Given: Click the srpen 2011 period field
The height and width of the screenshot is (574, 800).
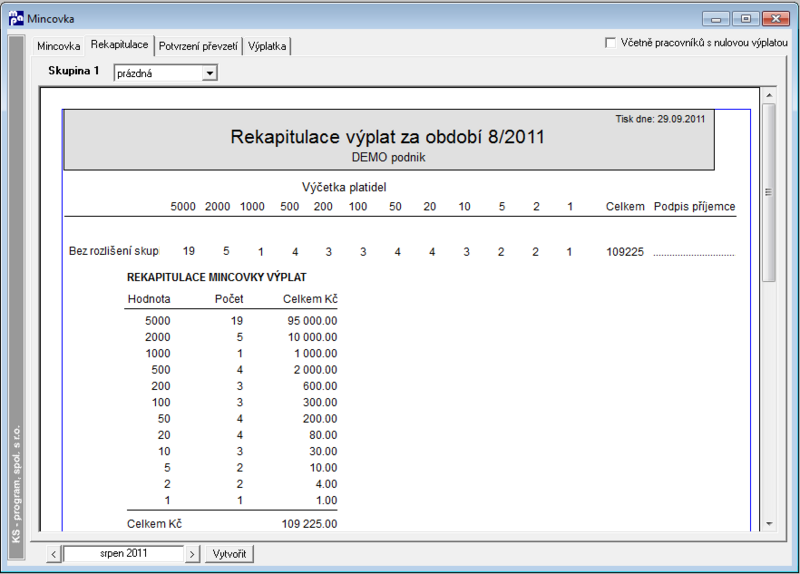Looking at the screenshot, I should tap(123, 553).
